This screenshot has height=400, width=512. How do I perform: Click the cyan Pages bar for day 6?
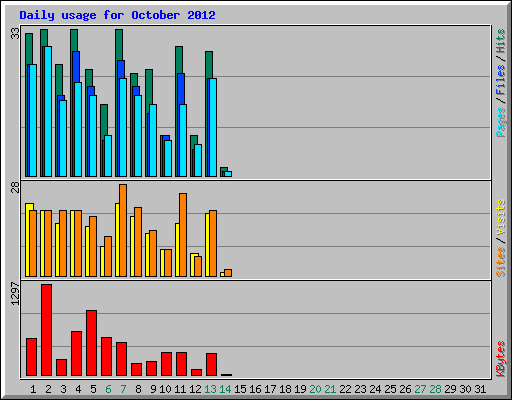tap(108, 156)
